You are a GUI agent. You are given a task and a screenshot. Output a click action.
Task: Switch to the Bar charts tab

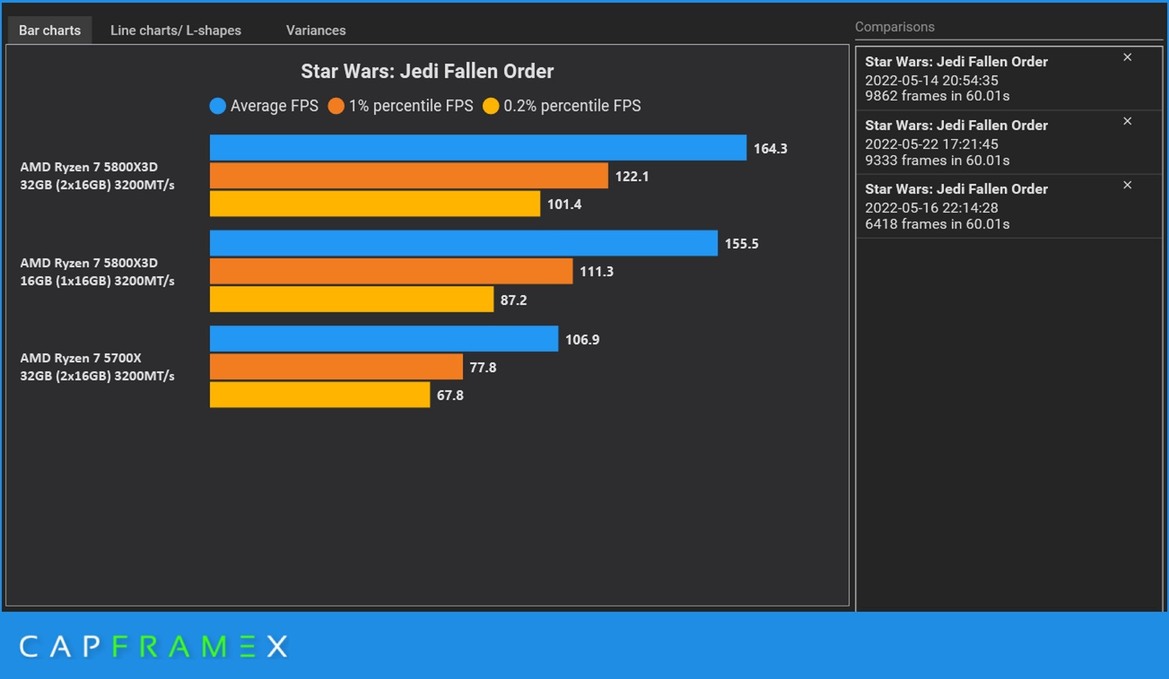point(49,31)
